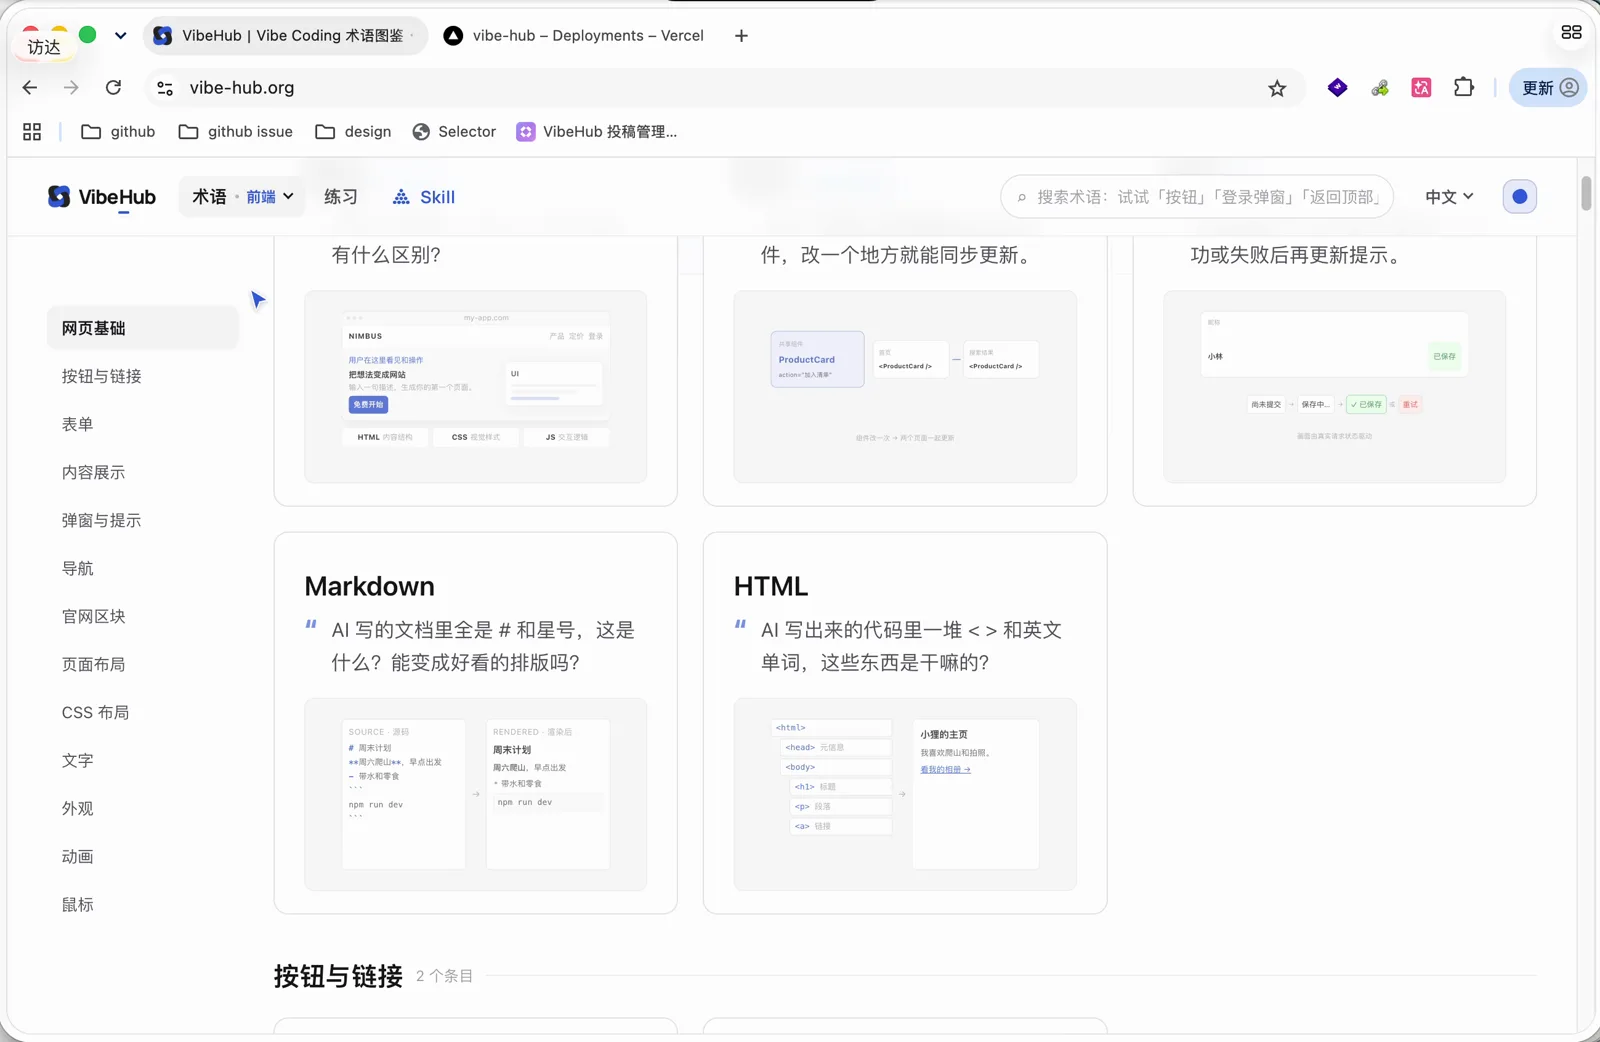Viewport: 1600px width, 1042px height.
Task: Open the 中文 language dropdown
Action: [1449, 197]
